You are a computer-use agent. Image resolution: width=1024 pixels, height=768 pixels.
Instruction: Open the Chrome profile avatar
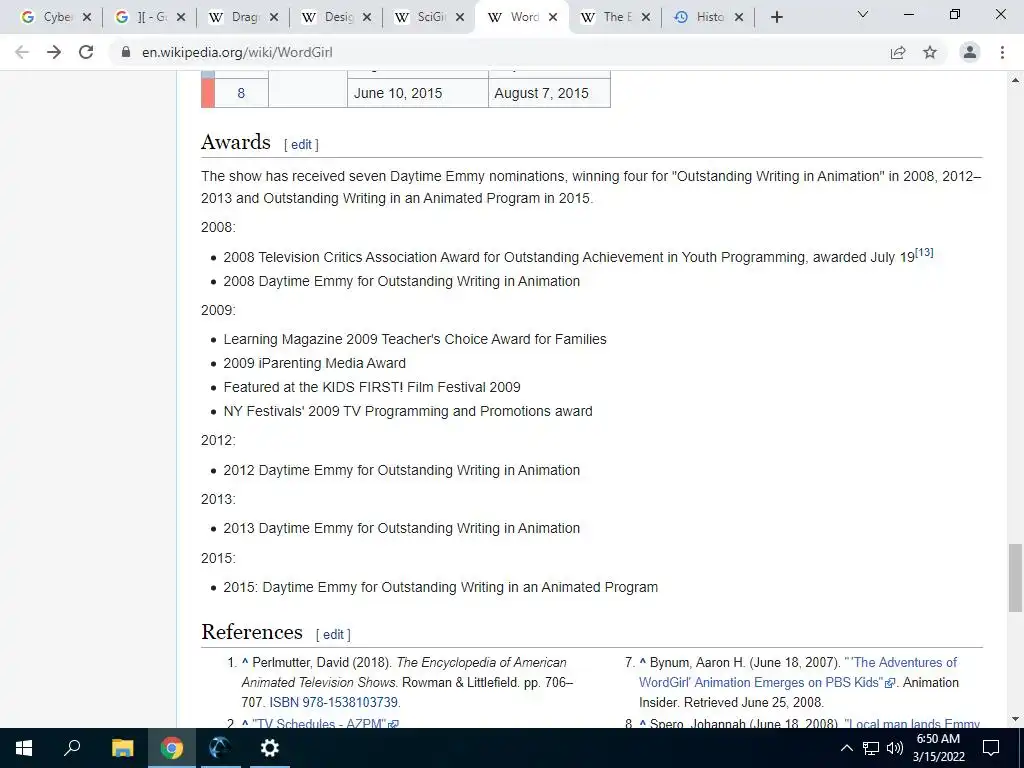coord(970,52)
